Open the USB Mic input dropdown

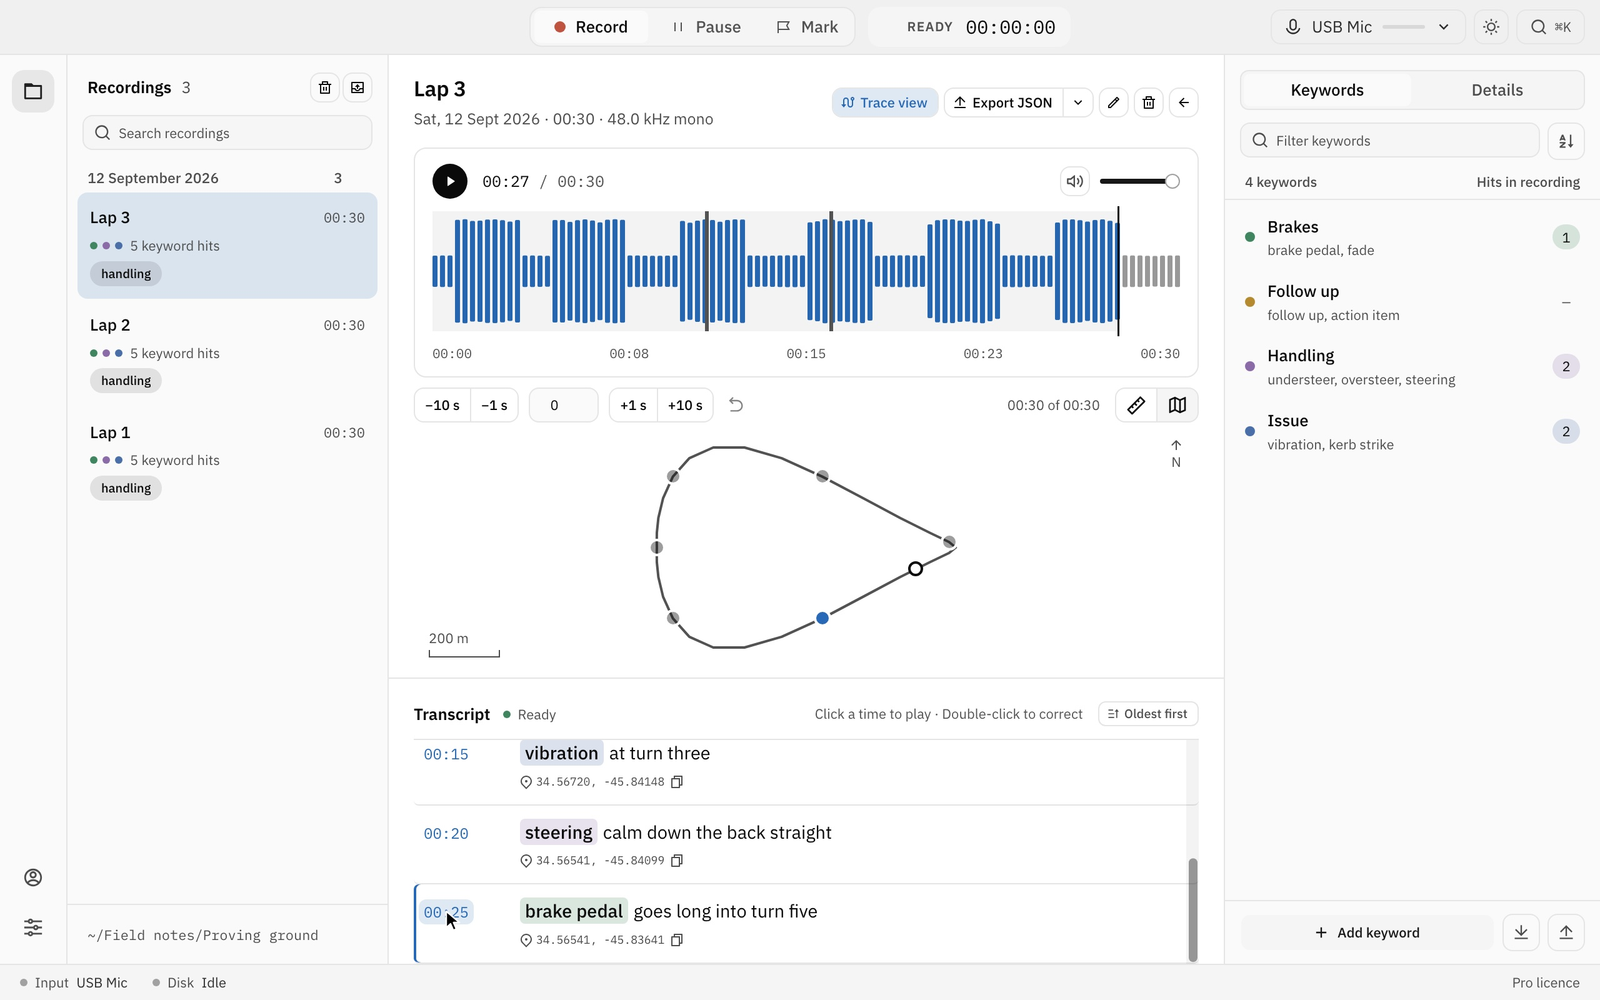point(1368,27)
